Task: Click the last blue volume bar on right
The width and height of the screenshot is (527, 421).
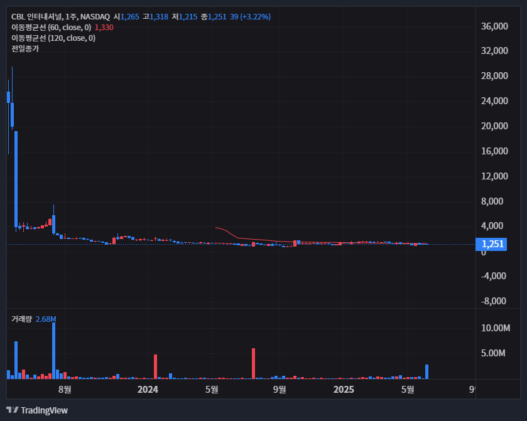Action: [427, 372]
